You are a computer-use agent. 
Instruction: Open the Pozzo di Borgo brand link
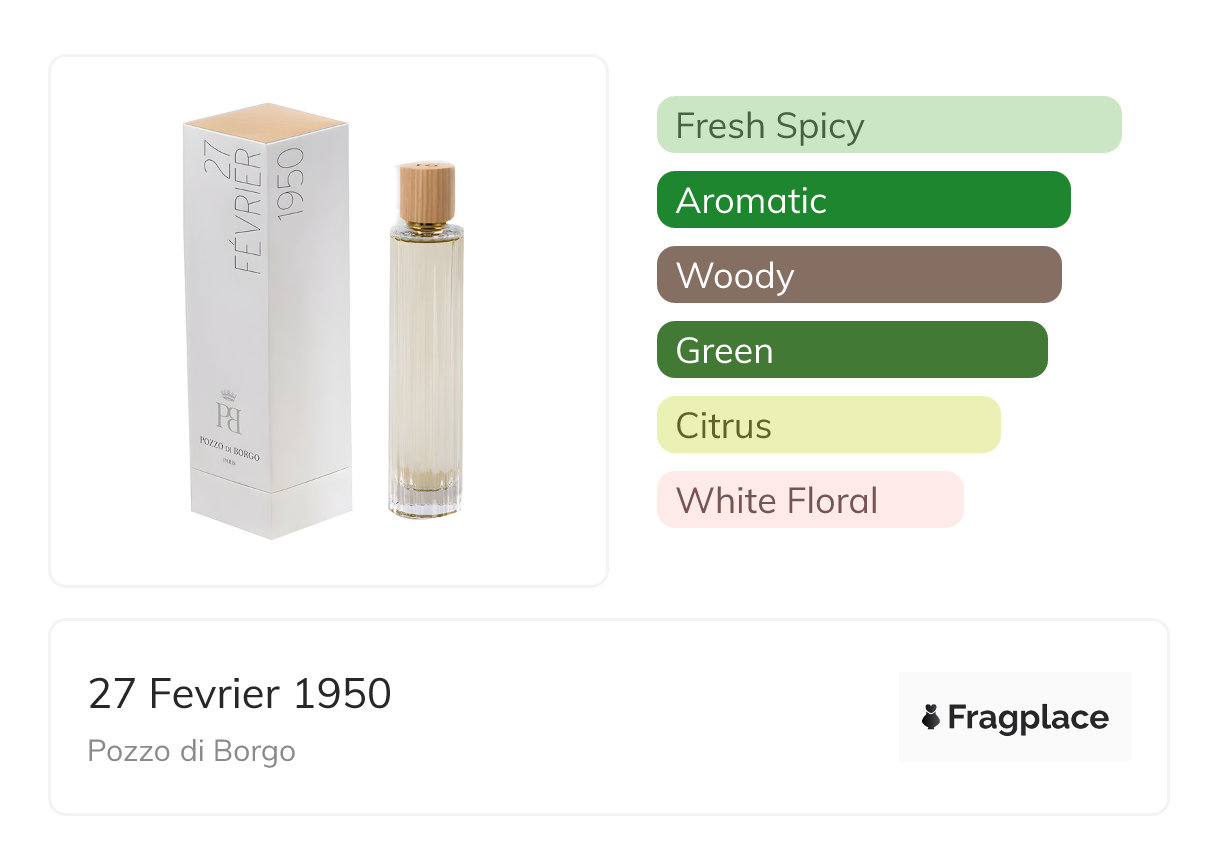pyautogui.click(x=191, y=751)
